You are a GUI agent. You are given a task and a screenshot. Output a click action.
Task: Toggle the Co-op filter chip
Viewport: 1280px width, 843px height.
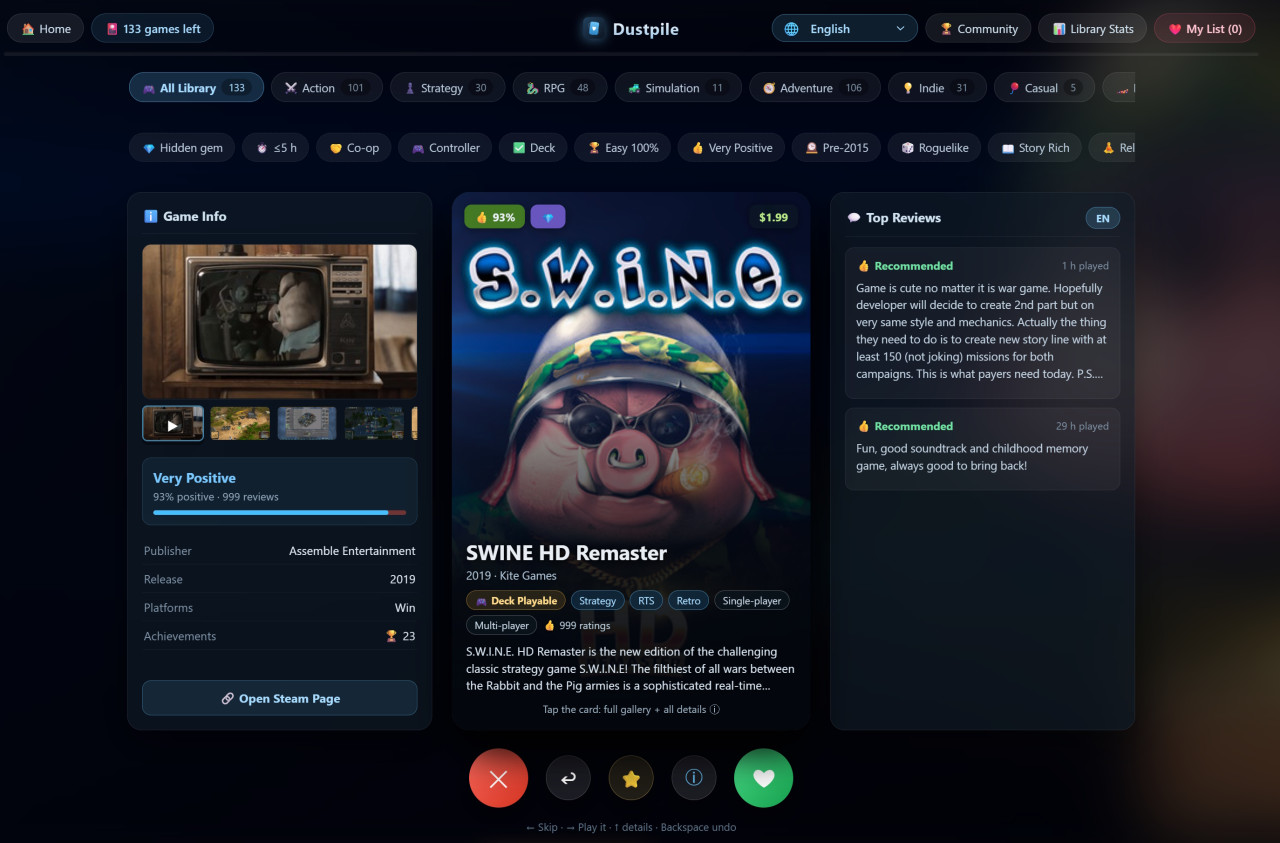[x=354, y=148]
